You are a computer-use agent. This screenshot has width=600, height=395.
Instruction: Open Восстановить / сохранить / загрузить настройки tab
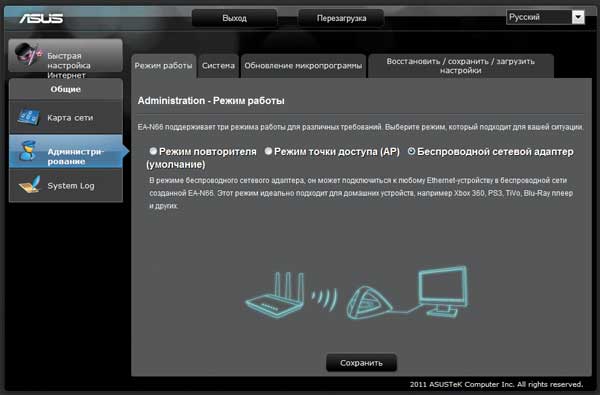[x=460, y=66]
